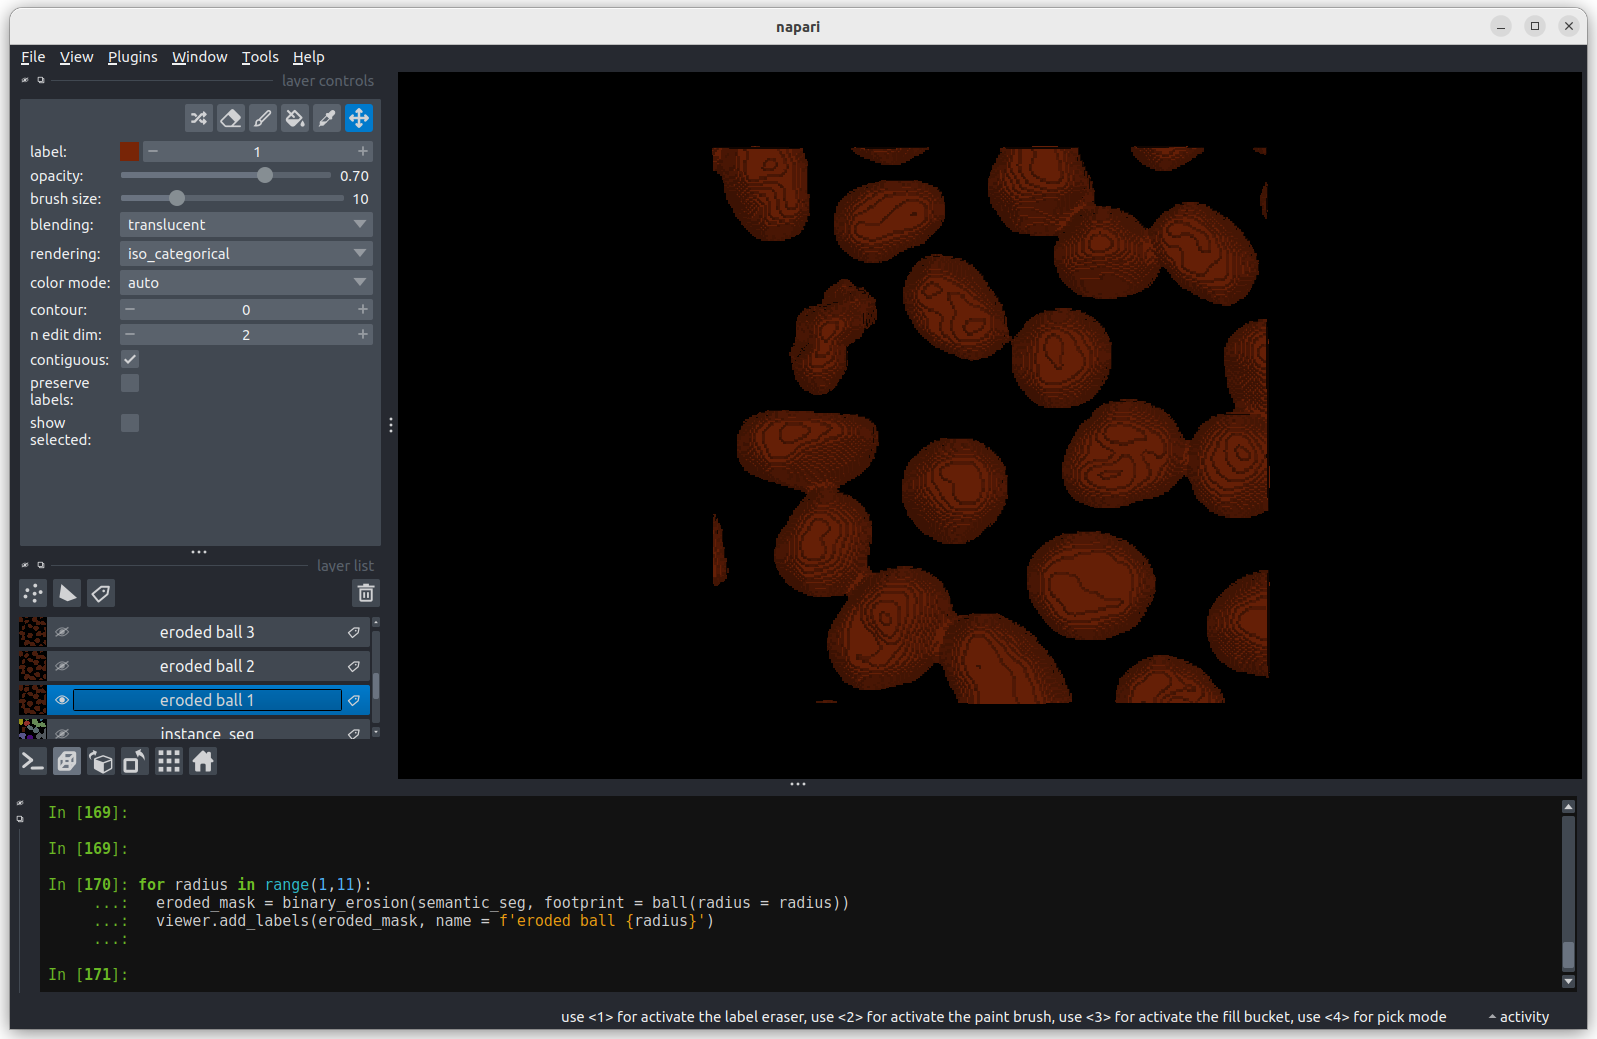
Task: Click the eroded ball 3 layer thumbnail
Action: (x=33, y=632)
